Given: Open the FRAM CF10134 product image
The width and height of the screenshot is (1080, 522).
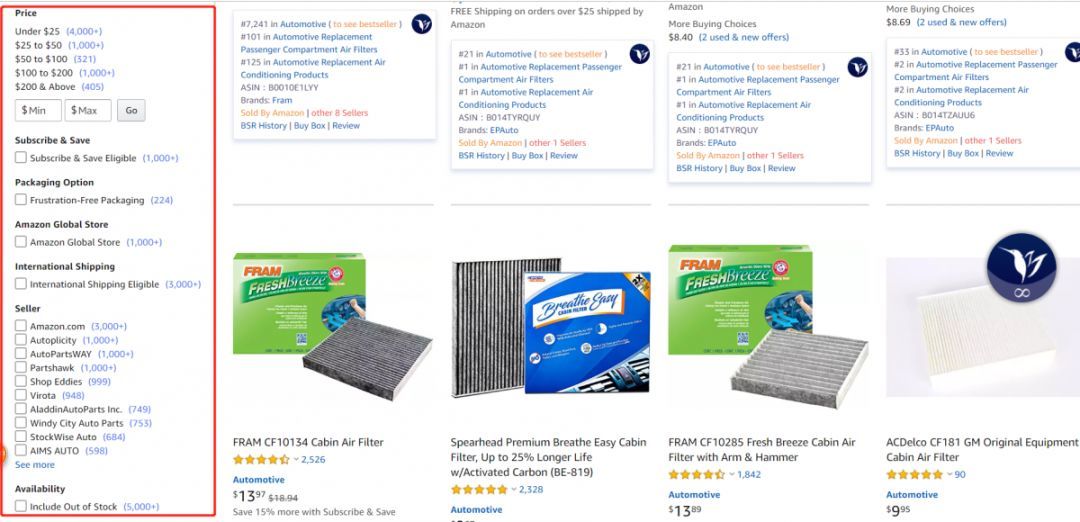Looking at the screenshot, I should pos(333,326).
